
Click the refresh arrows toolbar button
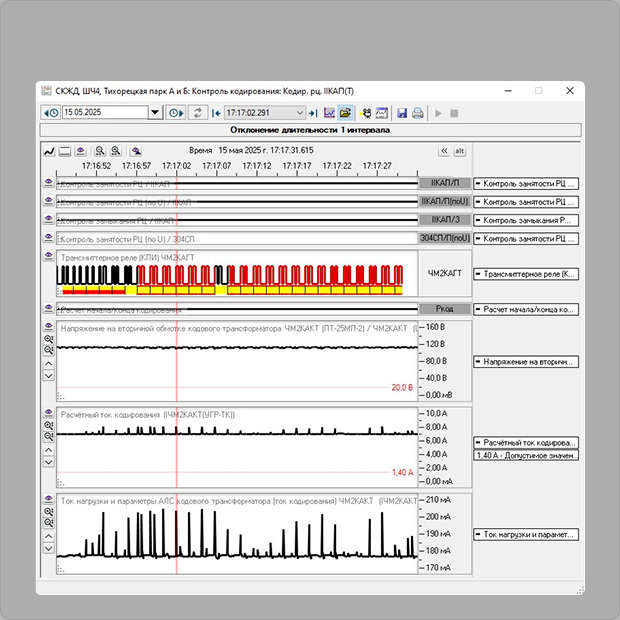(x=198, y=113)
